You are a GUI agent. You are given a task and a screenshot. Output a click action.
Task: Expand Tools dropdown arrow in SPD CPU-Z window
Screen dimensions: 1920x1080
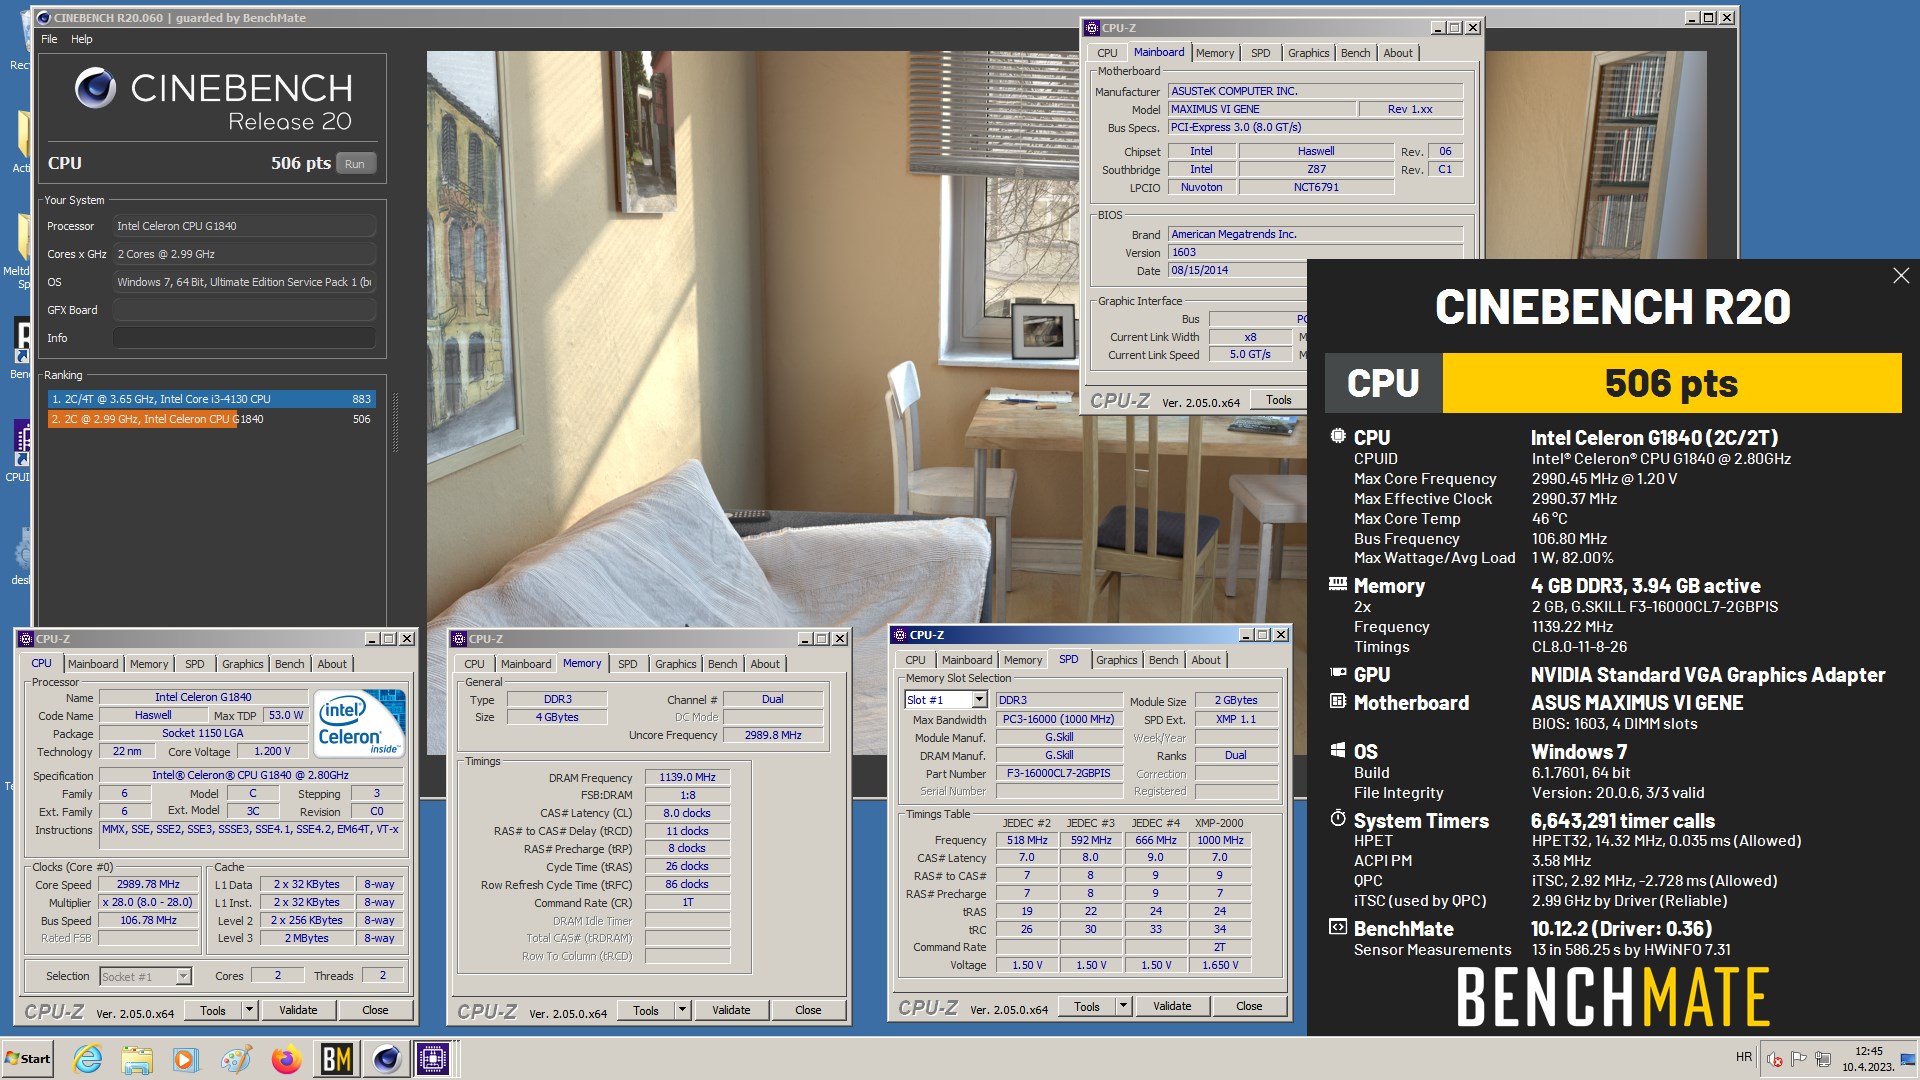(x=1124, y=1007)
